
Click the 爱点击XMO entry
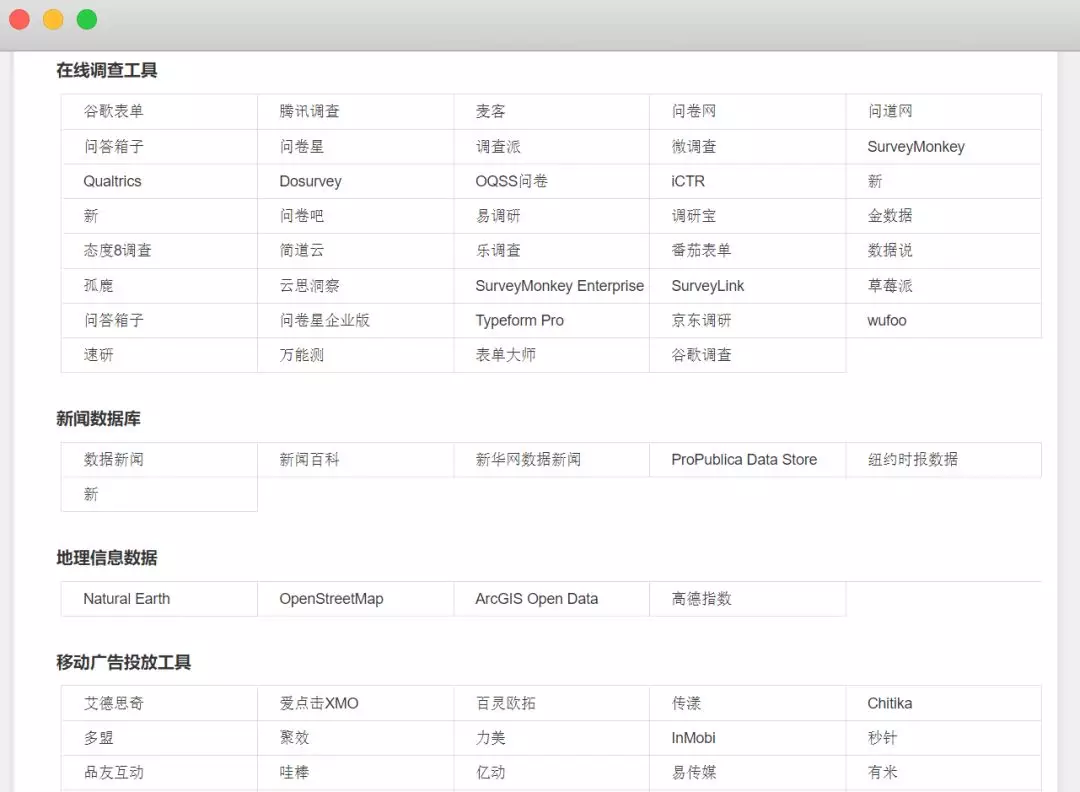[x=319, y=703]
